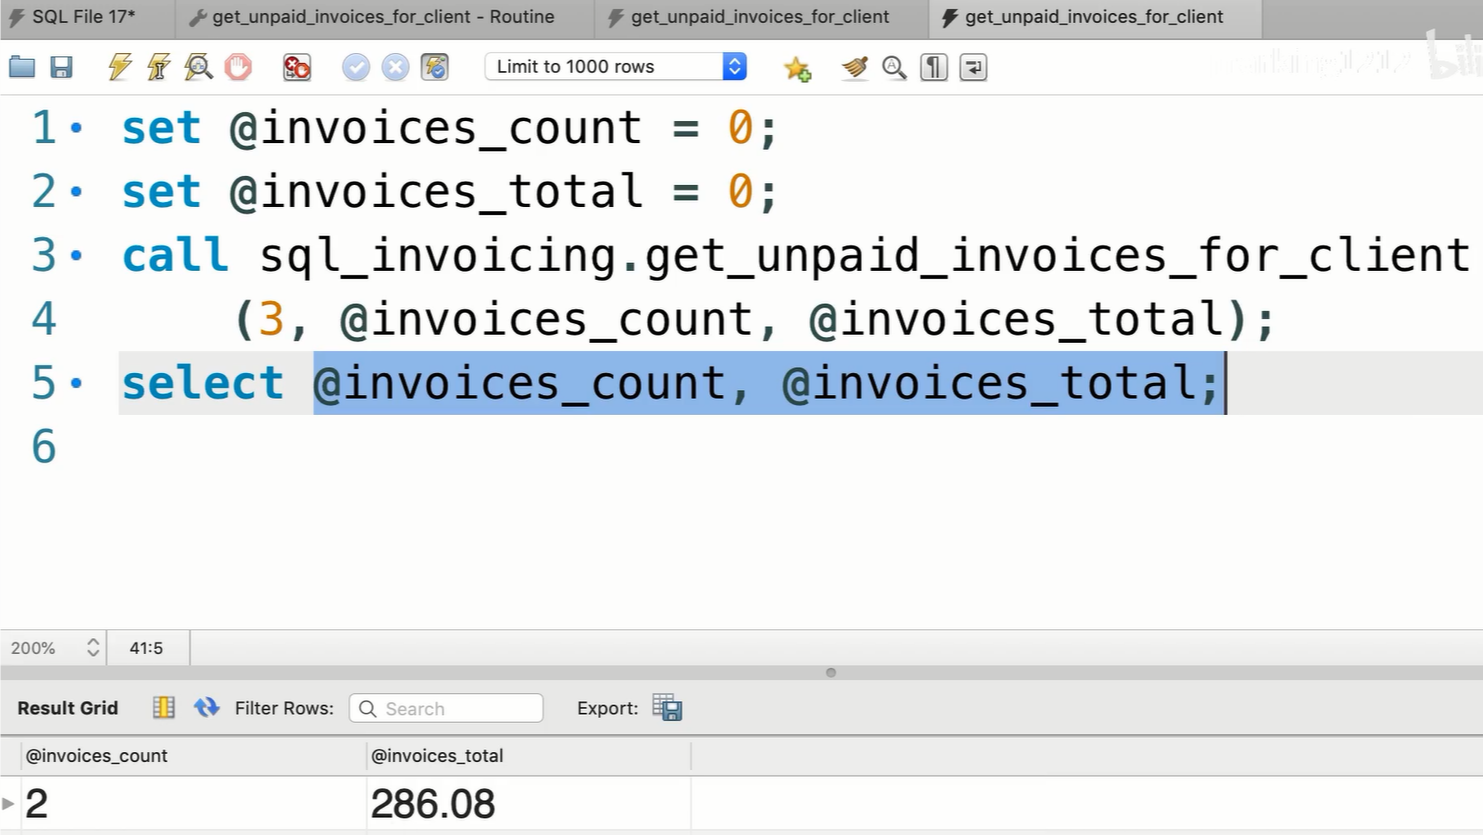Execute statement under cursor lightning icon
The image size is (1483, 835).
click(158, 67)
